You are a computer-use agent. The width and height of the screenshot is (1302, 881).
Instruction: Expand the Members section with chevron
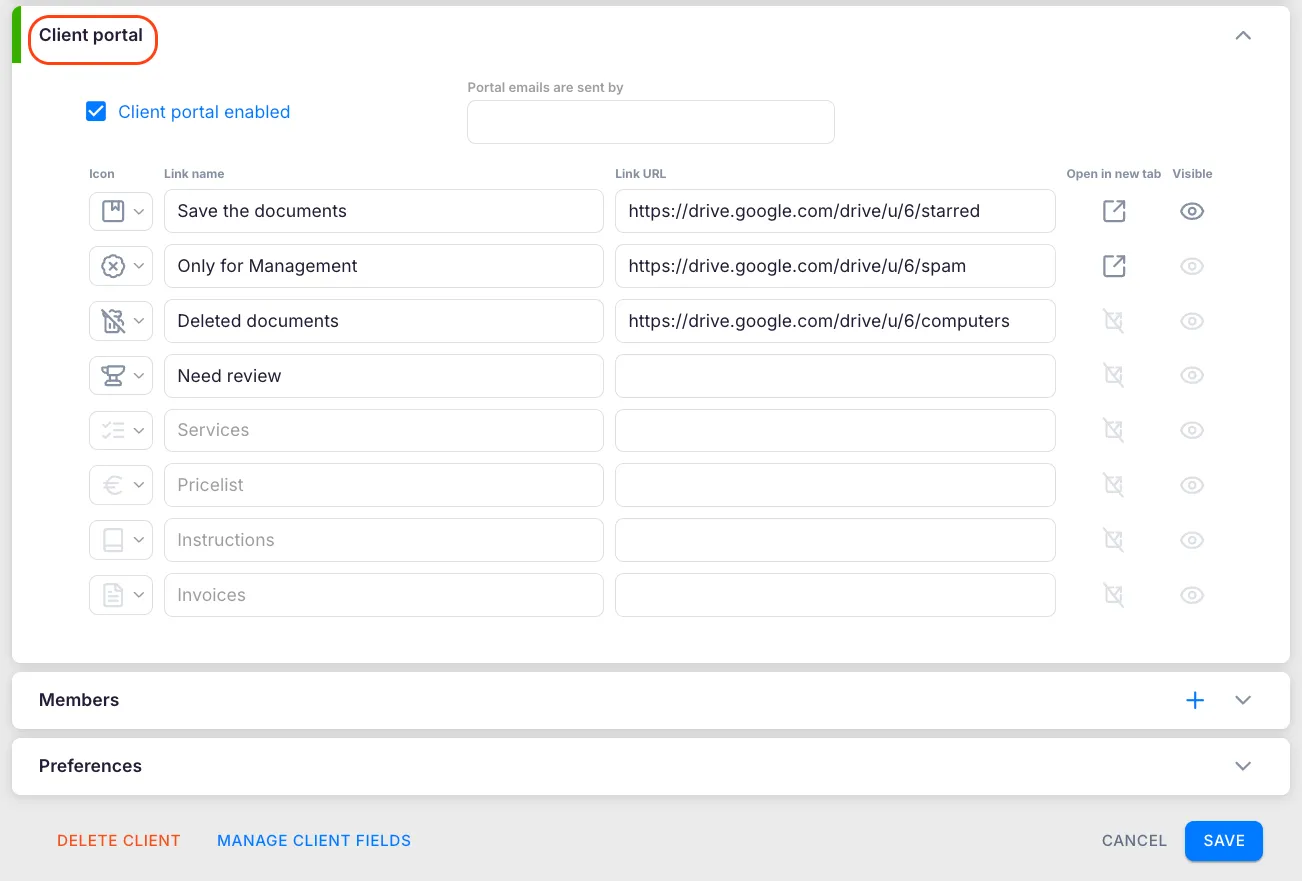click(1243, 700)
